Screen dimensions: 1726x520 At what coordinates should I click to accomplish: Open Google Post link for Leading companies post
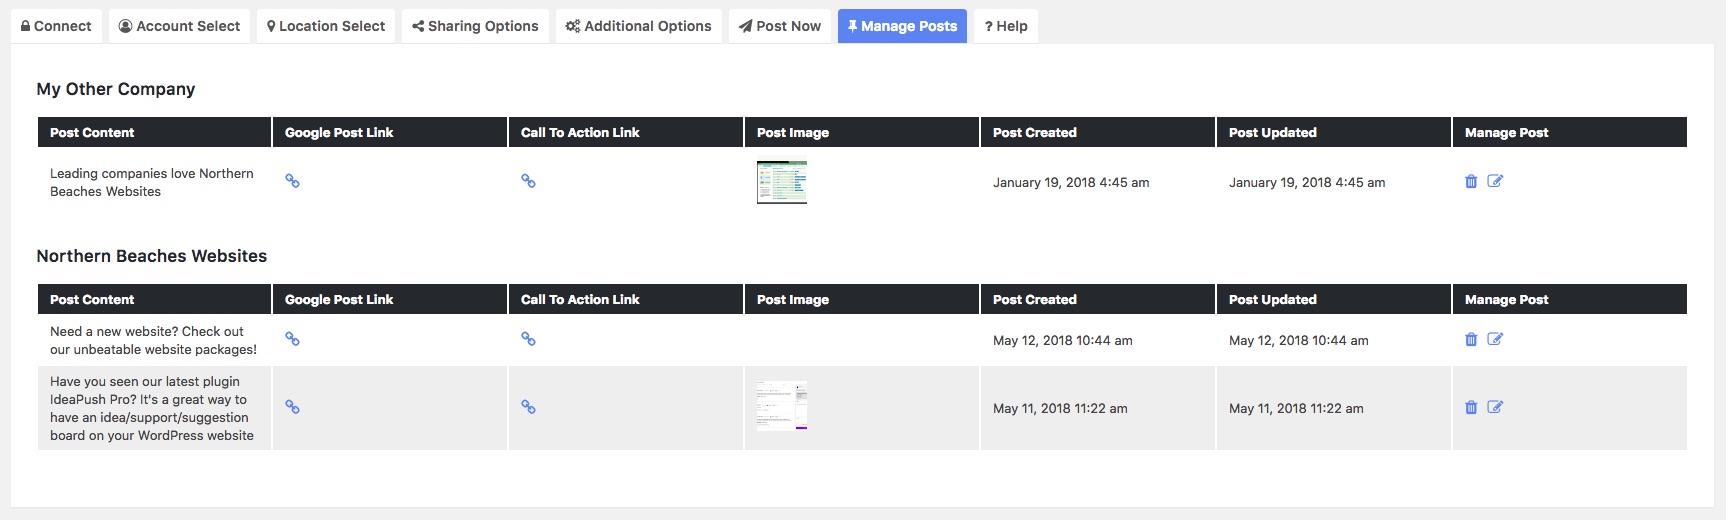[x=292, y=181]
